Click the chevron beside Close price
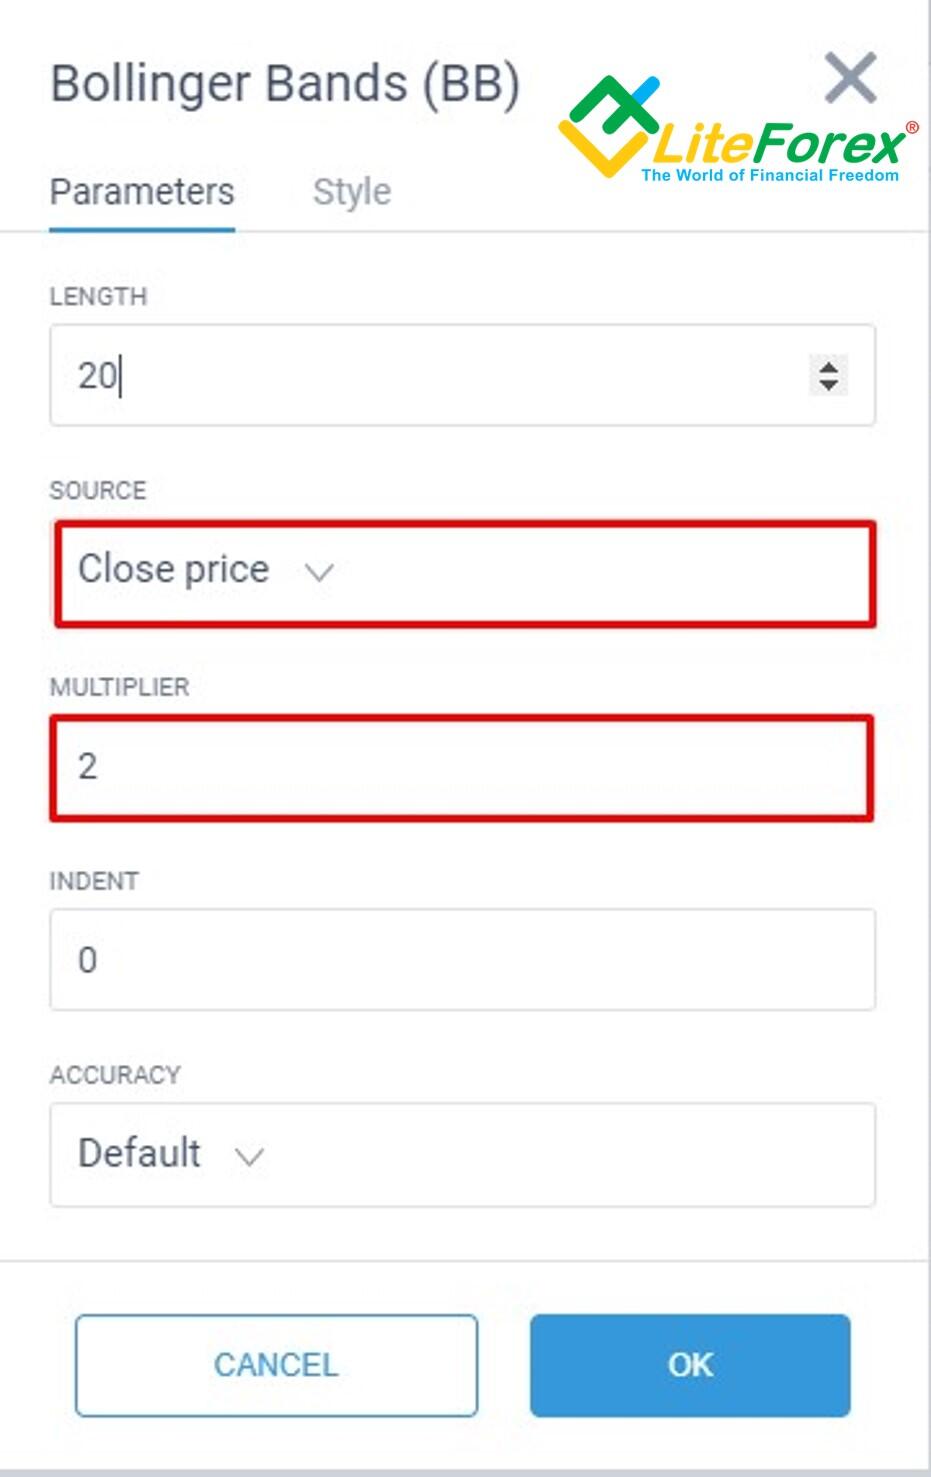Screen dimensions: 931x1477 (319, 573)
